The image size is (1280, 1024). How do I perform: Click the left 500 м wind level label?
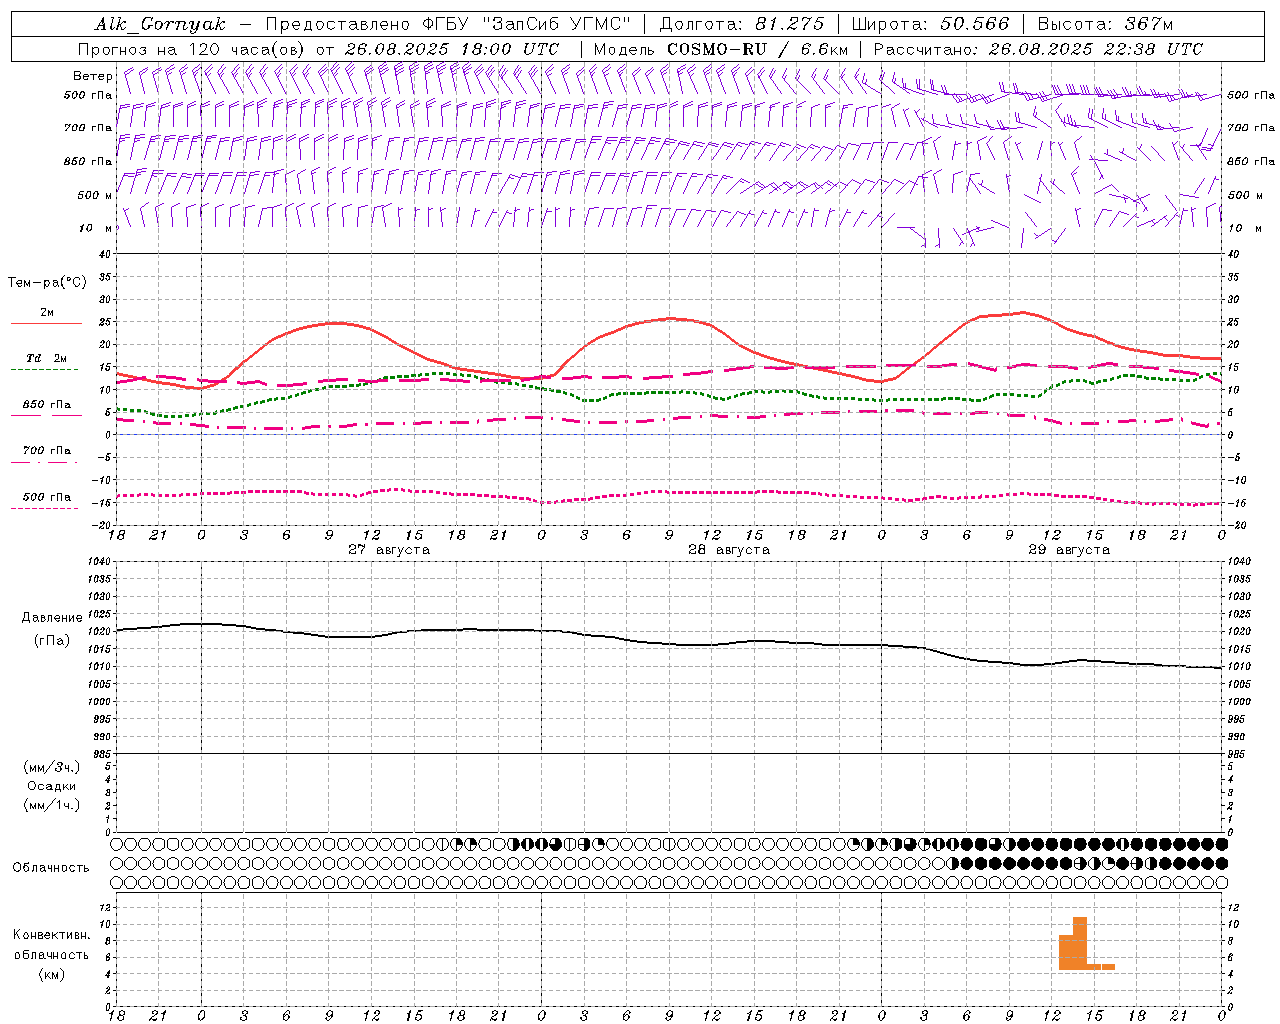(95, 195)
